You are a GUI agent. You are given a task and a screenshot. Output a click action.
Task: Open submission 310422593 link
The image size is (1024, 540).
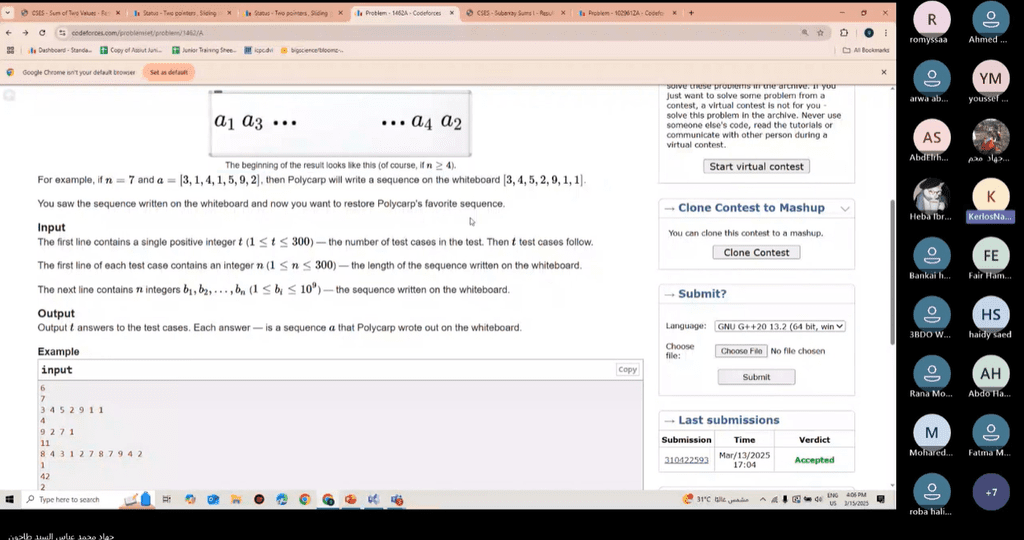click(686, 460)
